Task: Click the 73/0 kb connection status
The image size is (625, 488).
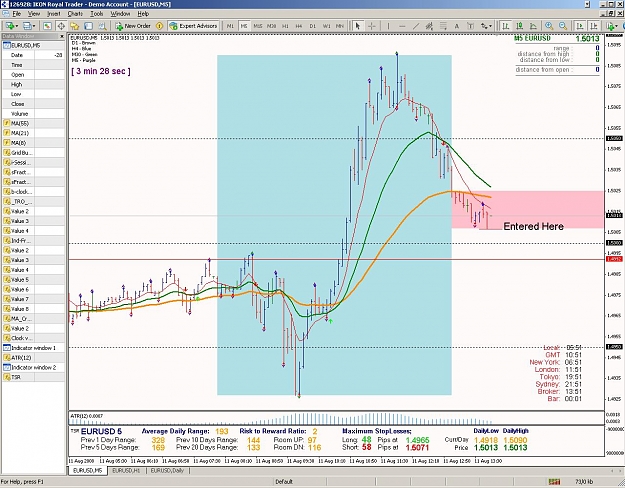Action: (584, 482)
